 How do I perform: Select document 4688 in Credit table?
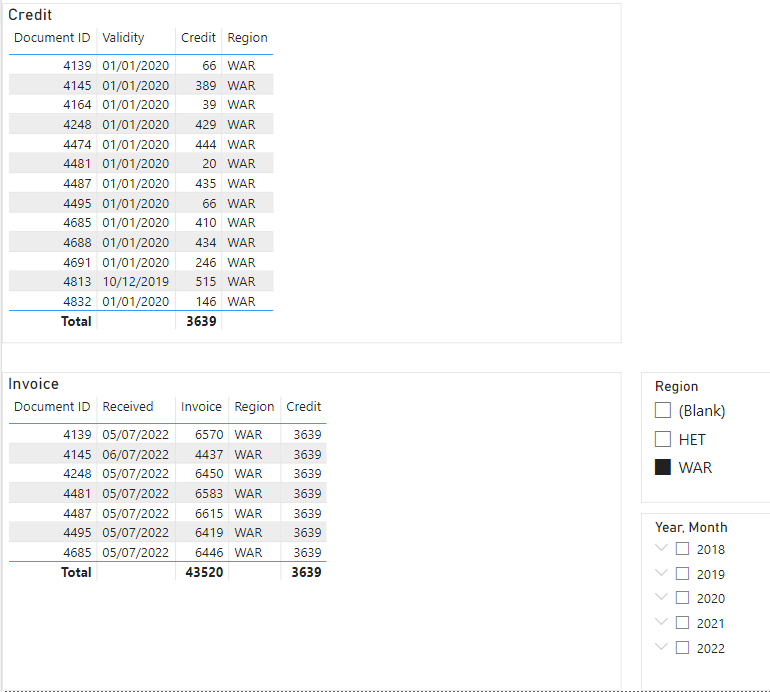(x=77, y=243)
